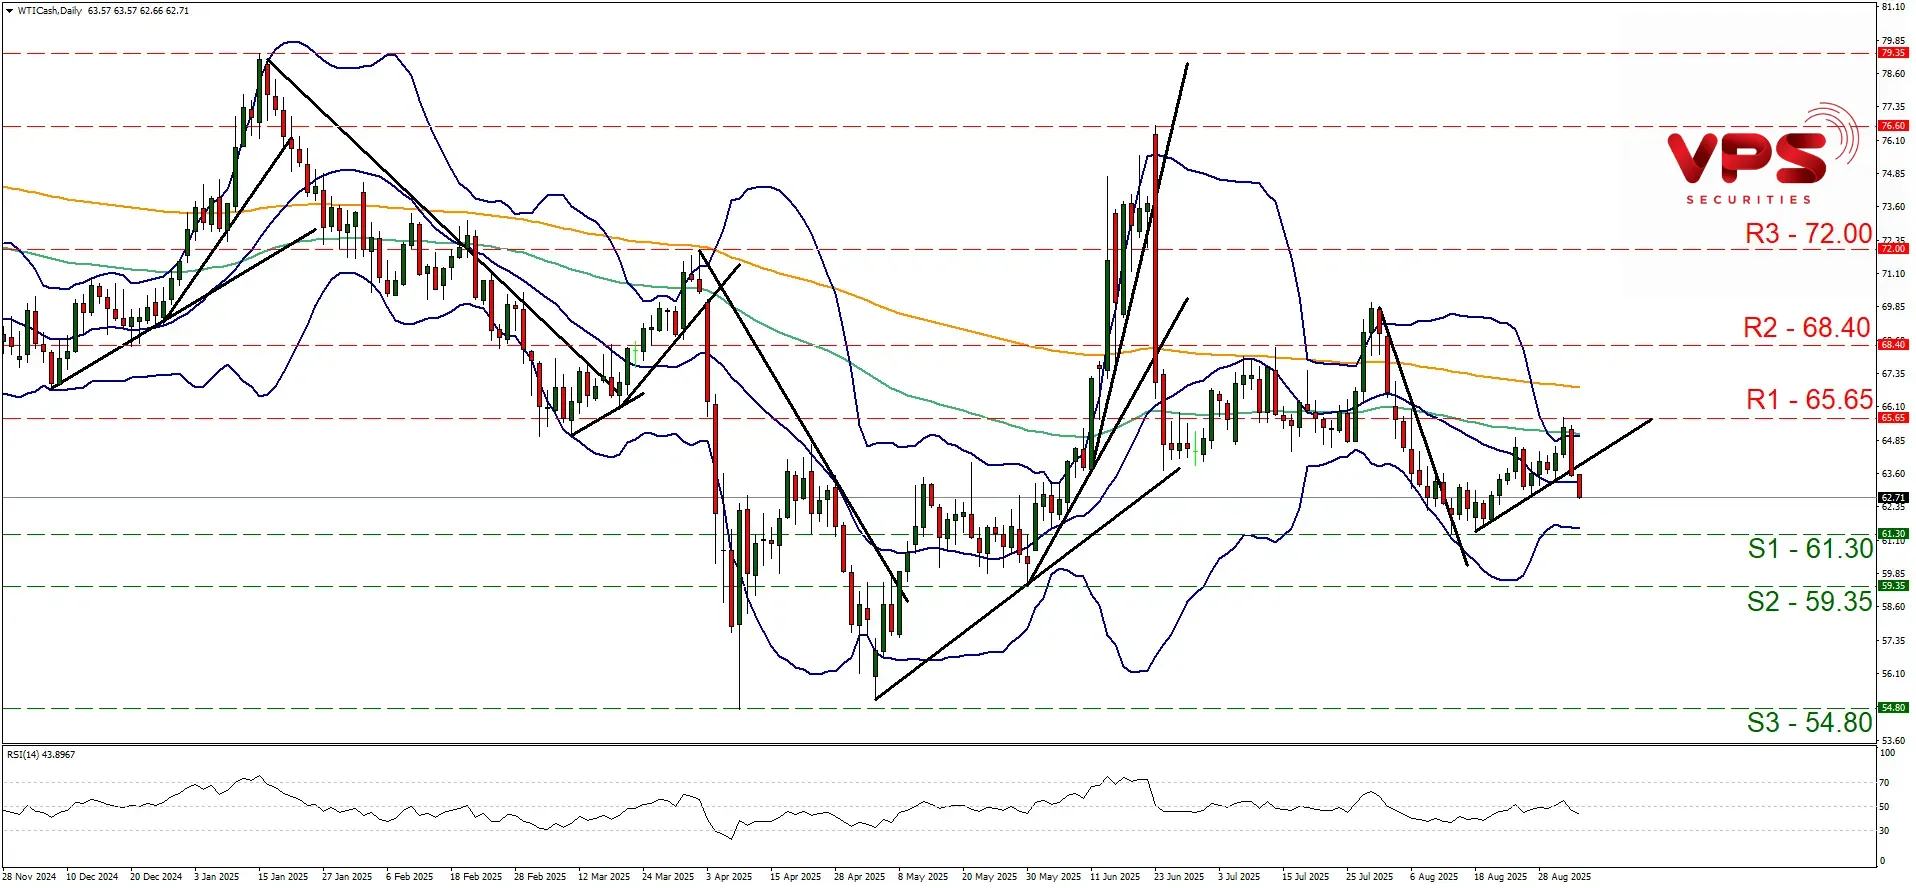Image resolution: width=1916 pixels, height=888 pixels.
Task: Click the red 79.35 price tag
Action: pos(1892,53)
